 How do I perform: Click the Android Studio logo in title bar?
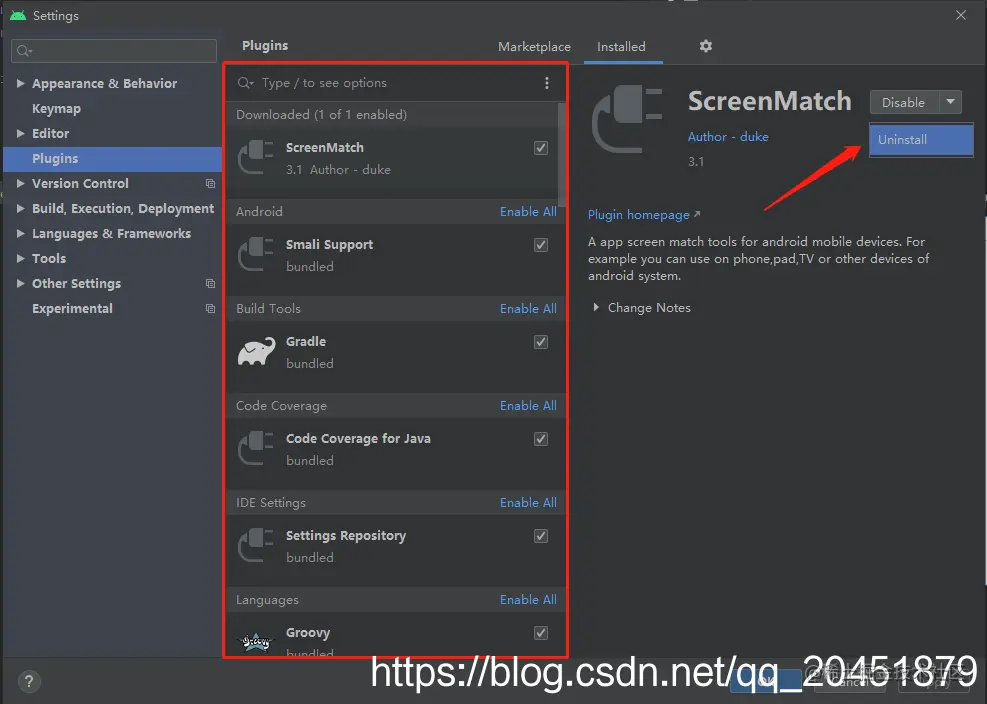pyautogui.click(x=18, y=15)
